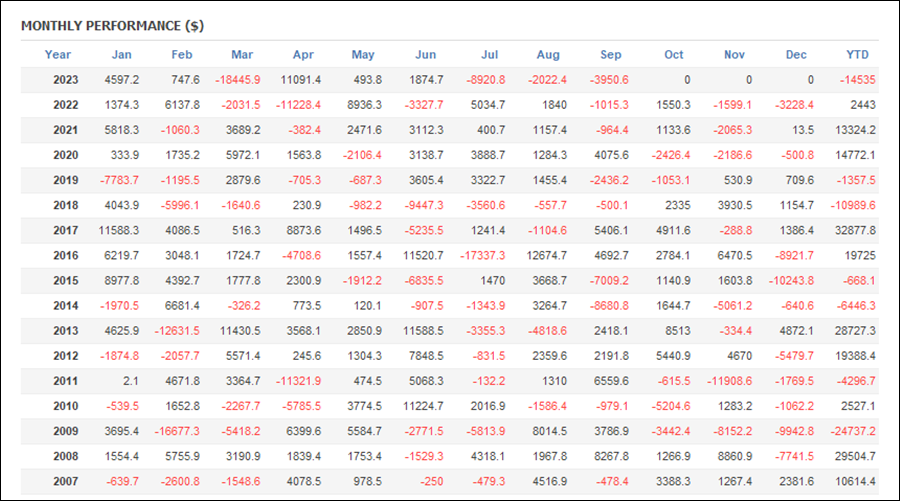Viewport: 900px width, 501px height.
Task: Select the 2008 YTD value 29504.7
Action: [855, 456]
